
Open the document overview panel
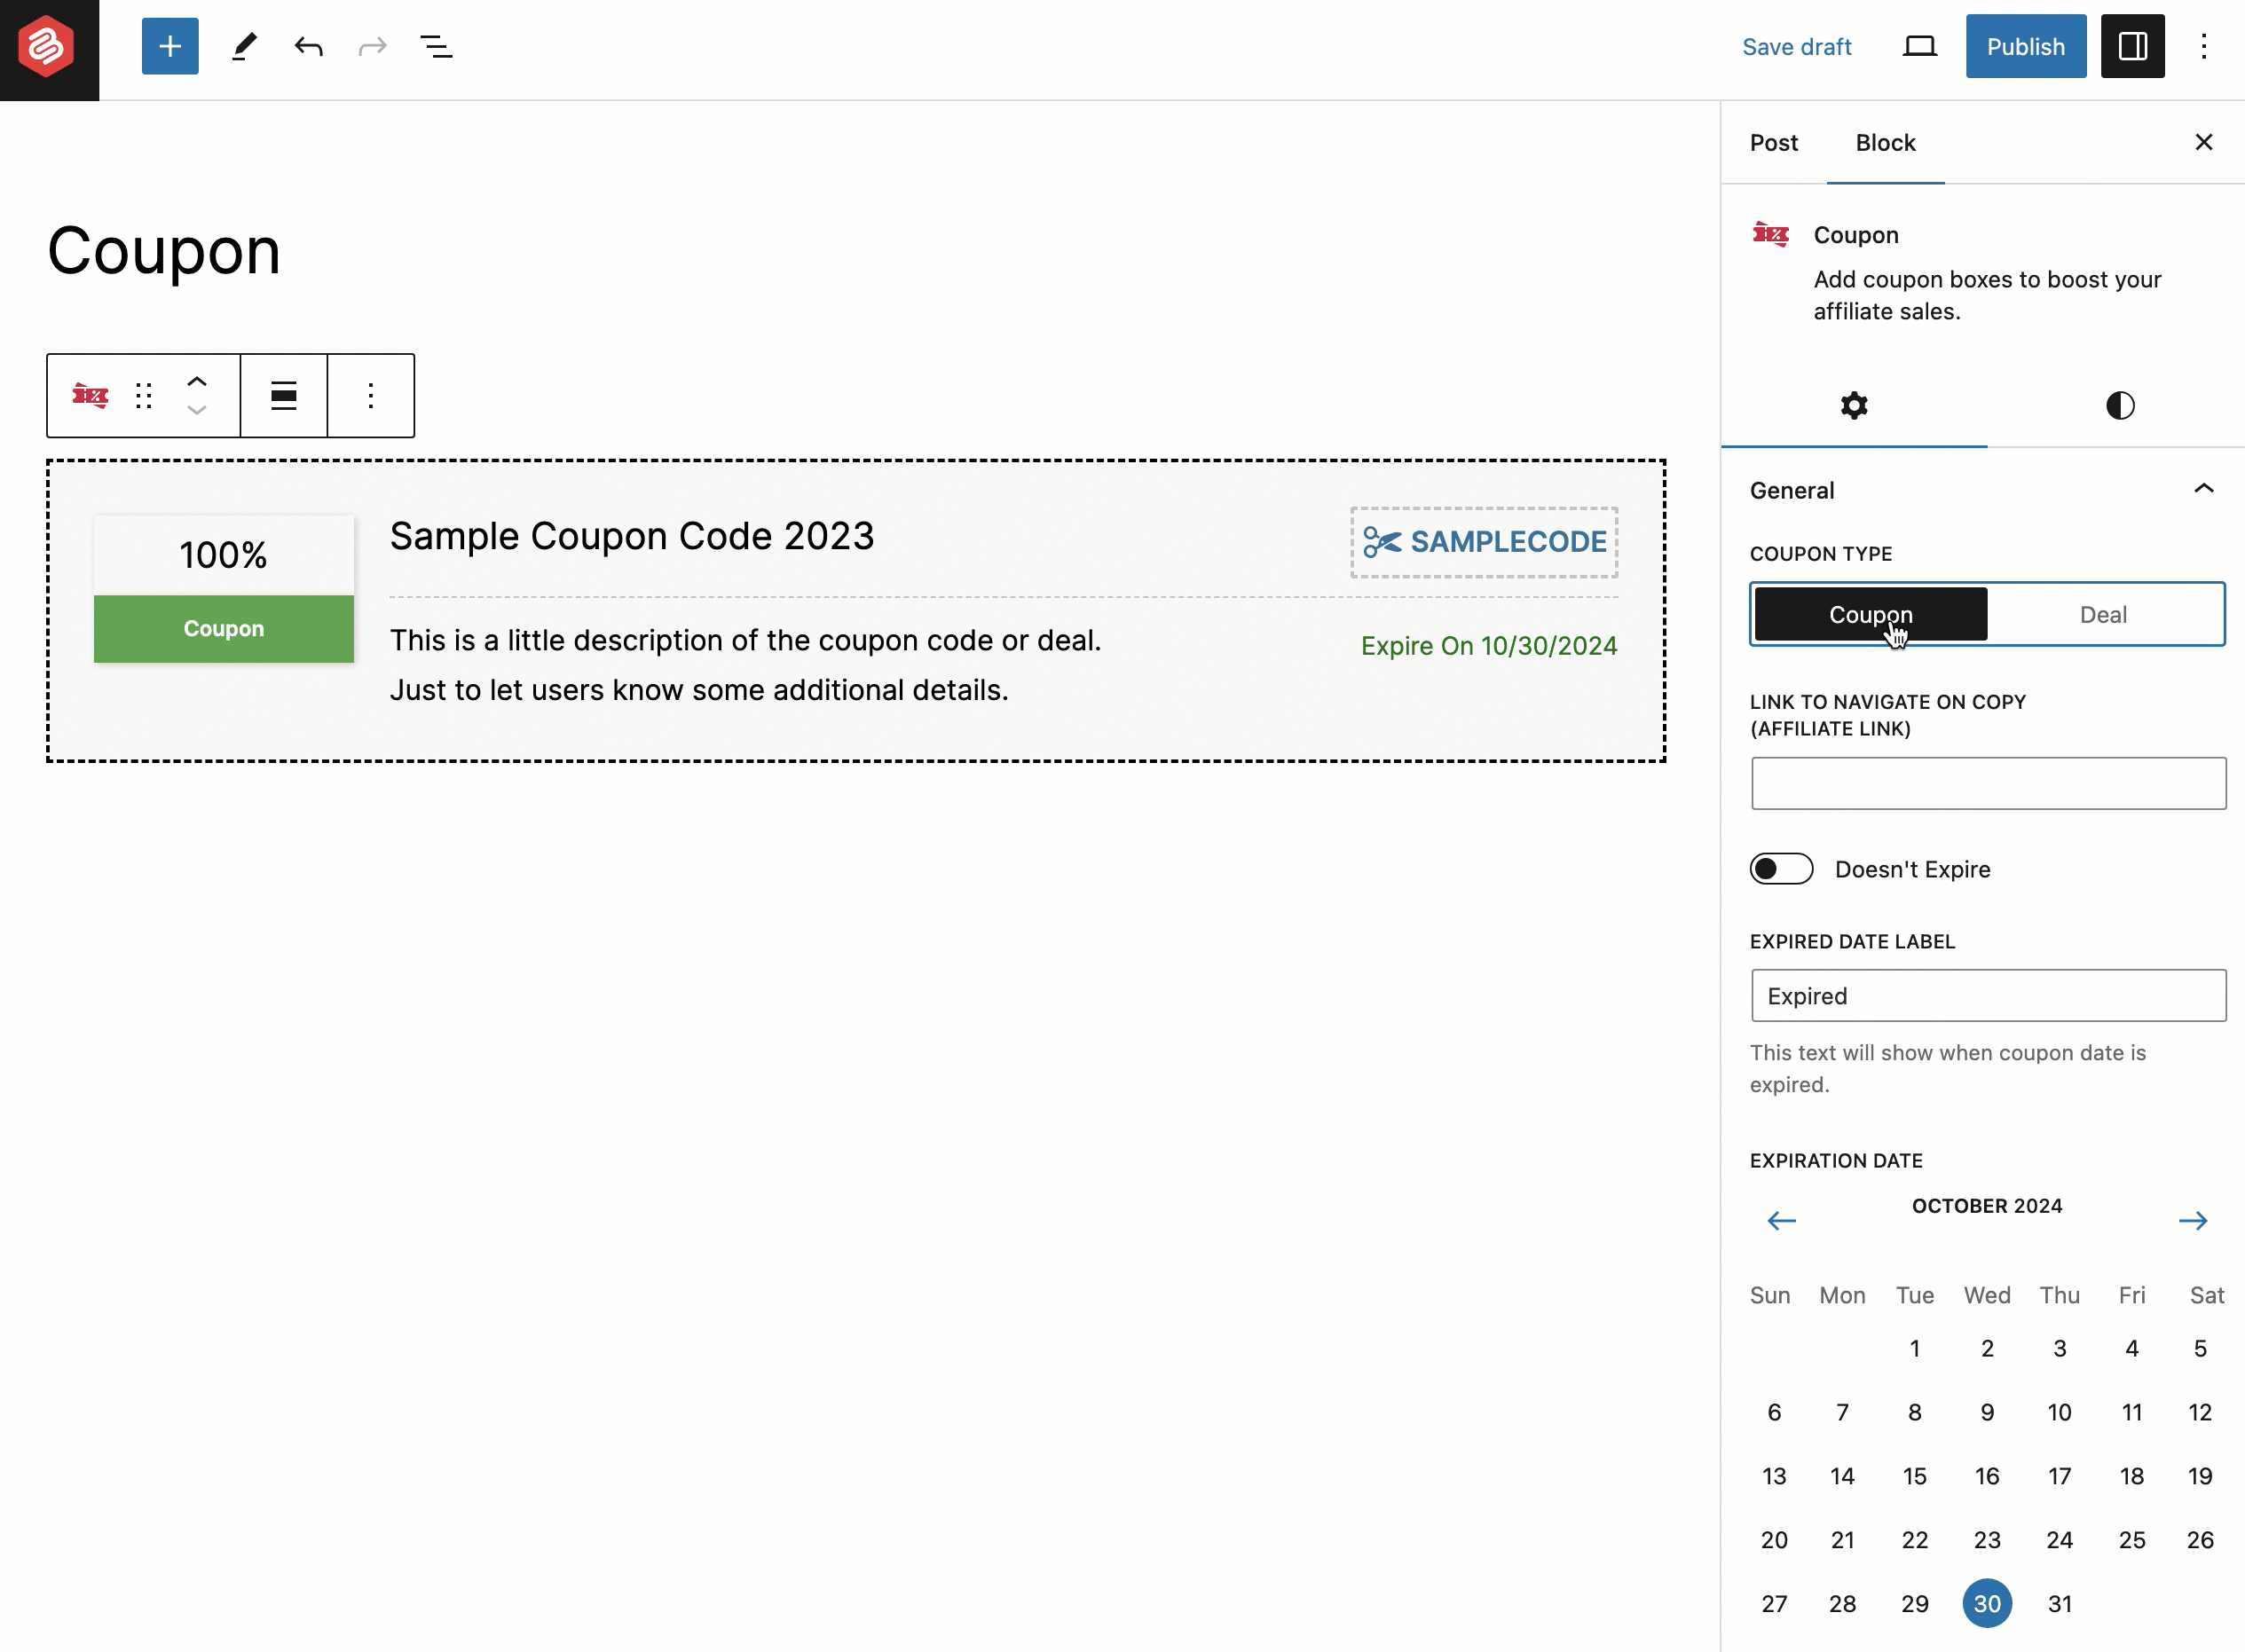pyautogui.click(x=434, y=46)
